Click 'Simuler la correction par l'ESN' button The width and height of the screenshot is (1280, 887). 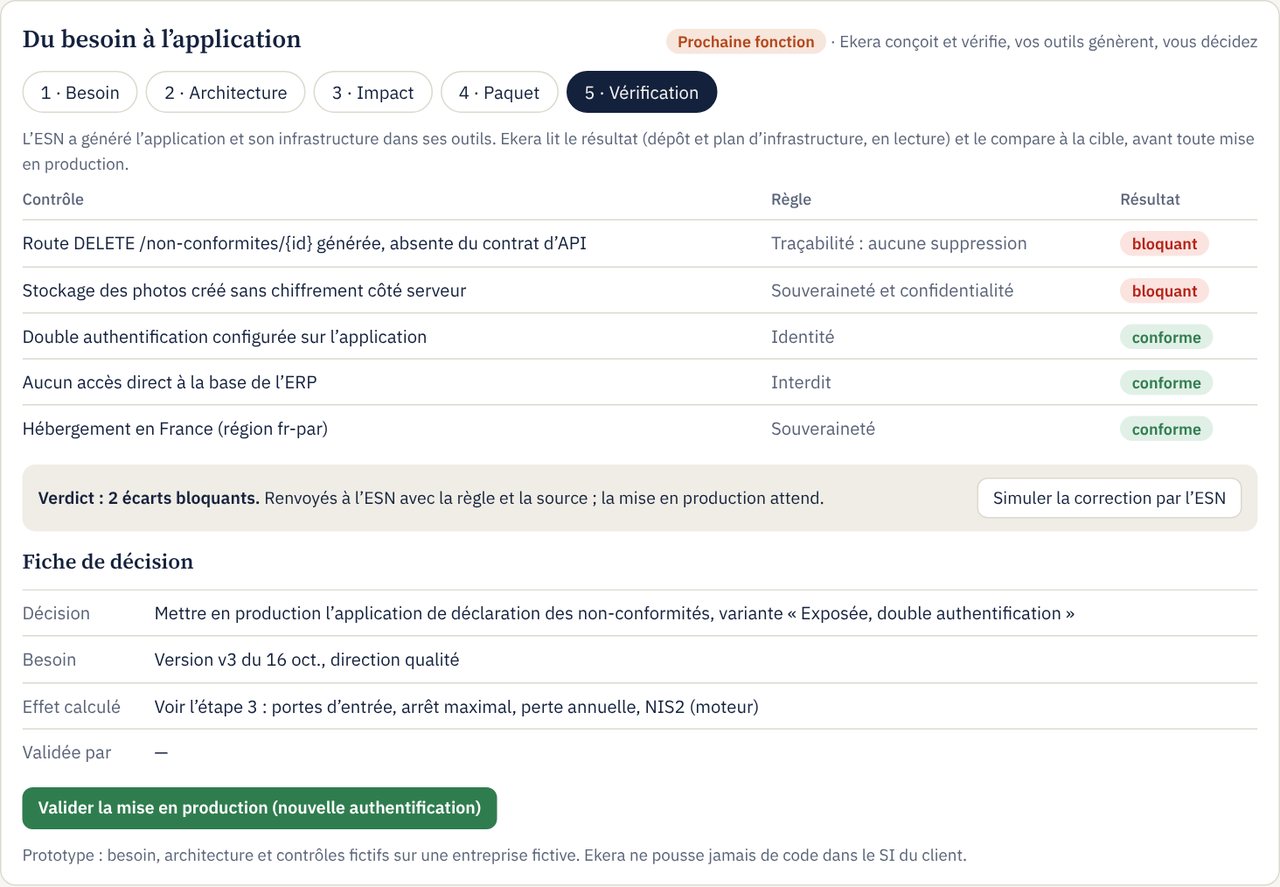point(1109,498)
